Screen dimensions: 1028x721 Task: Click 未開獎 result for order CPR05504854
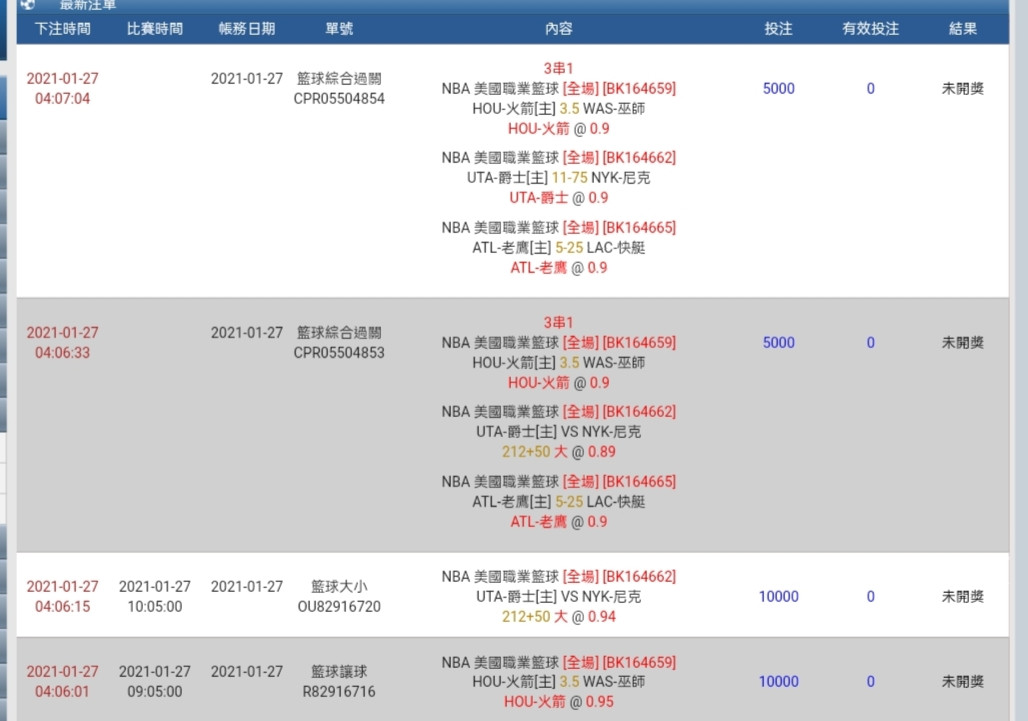[962, 88]
